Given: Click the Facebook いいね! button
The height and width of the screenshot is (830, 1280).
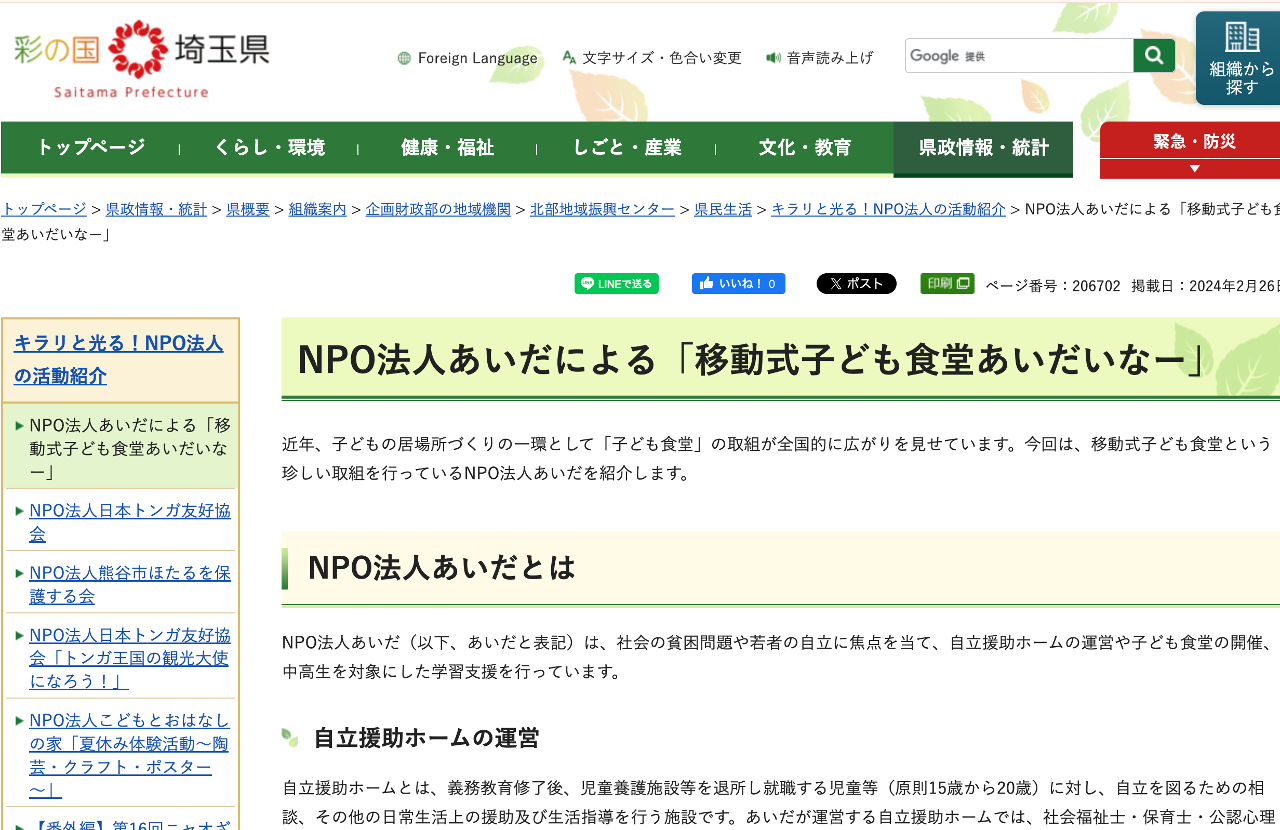Looking at the screenshot, I should click(x=738, y=284).
